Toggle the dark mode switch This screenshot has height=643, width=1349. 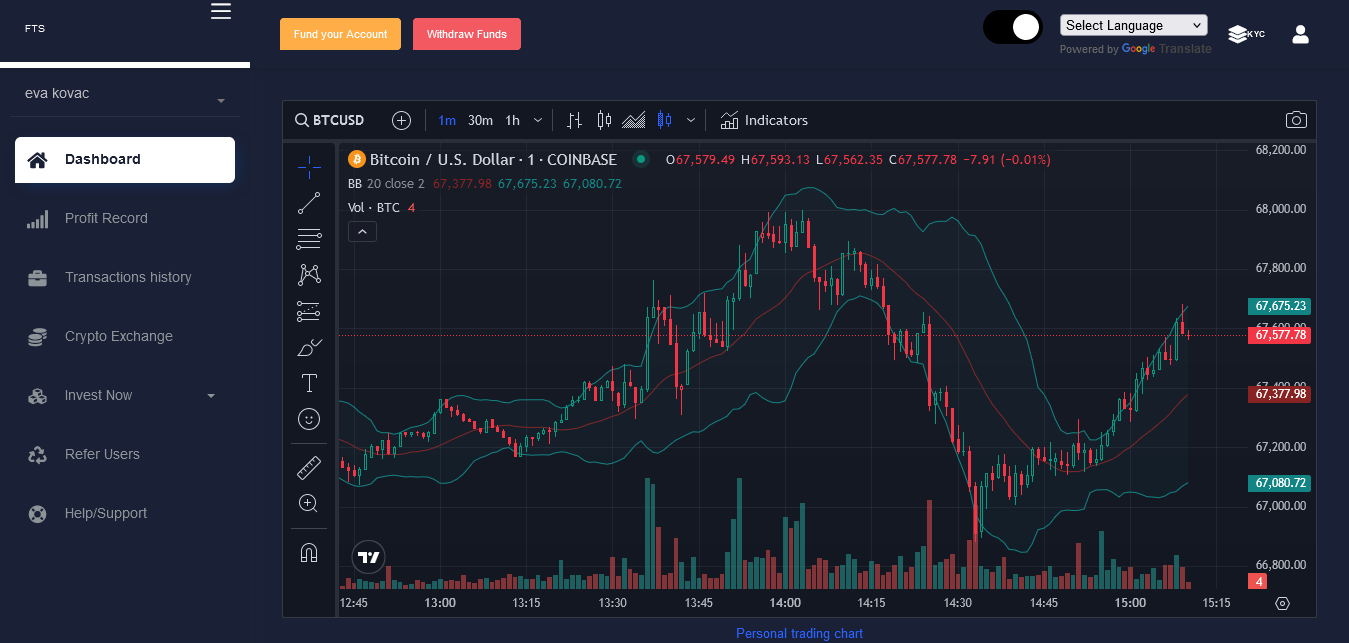coord(1013,28)
